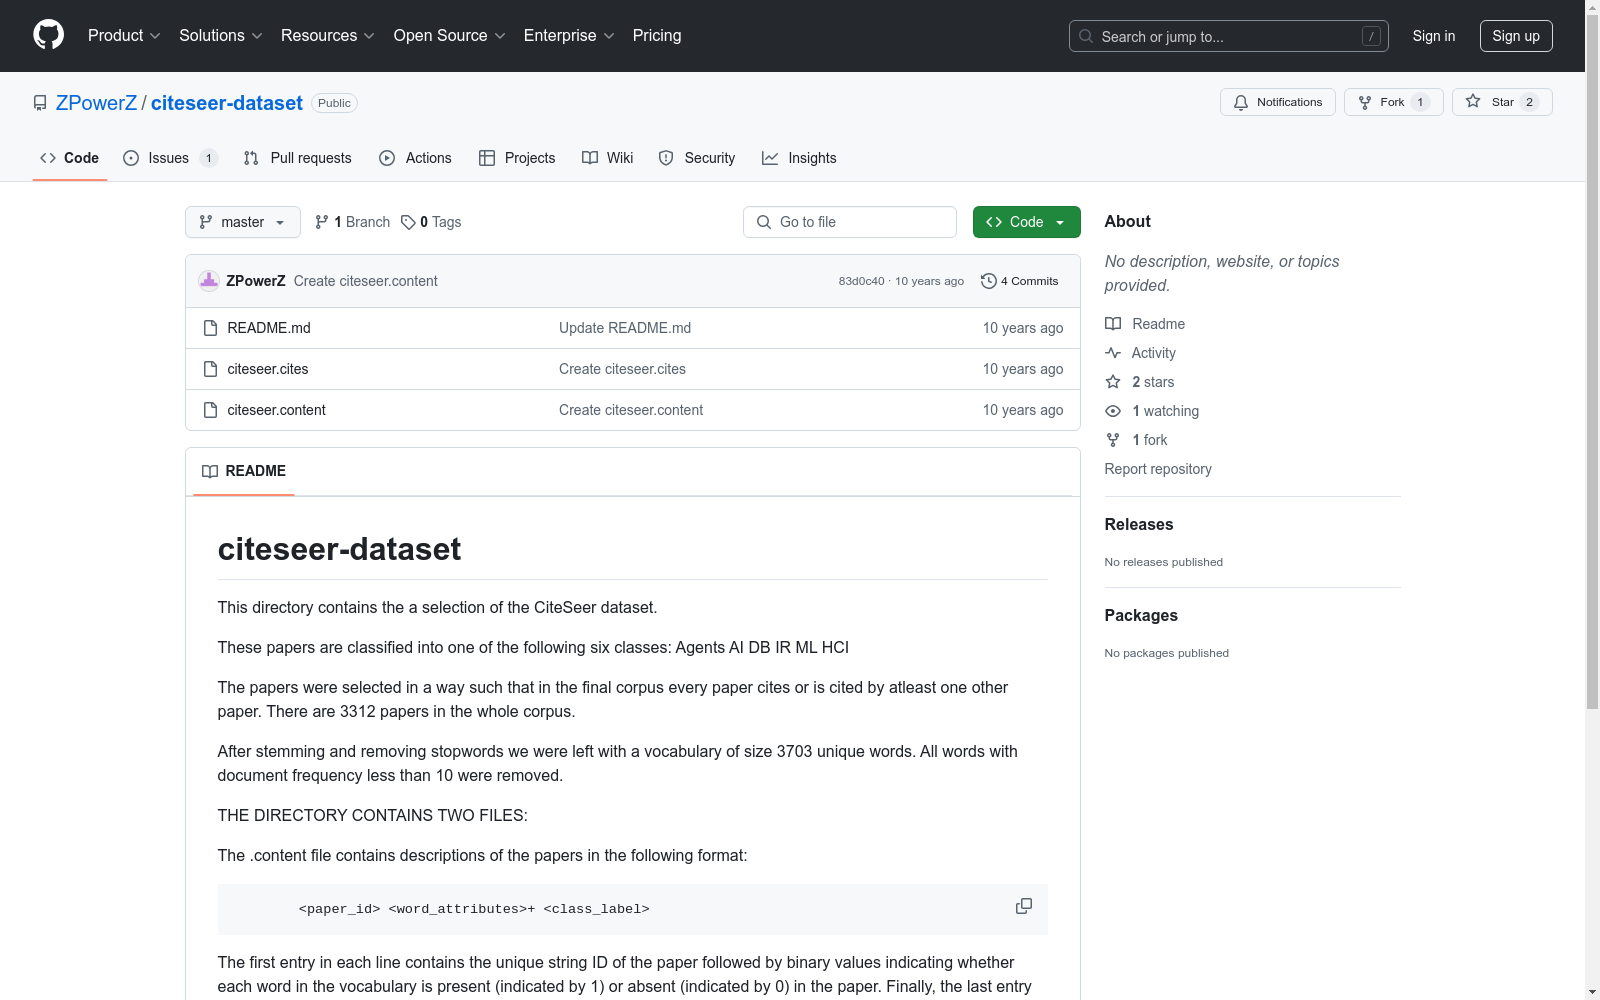This screenshot has height=1000, width=1600.
Task: Click the tag icon beside 0 Tags
Action: tap(408, 222)
